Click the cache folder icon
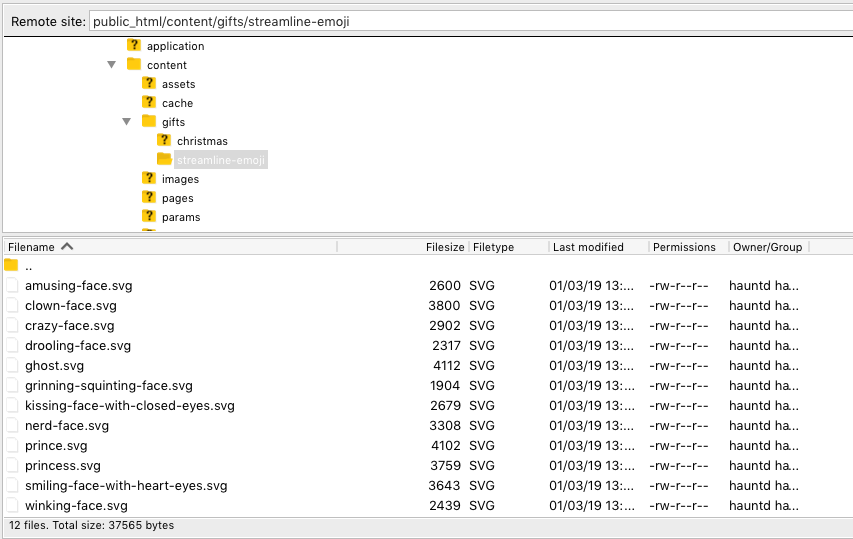Viewport: 853px width, 539px height. coord(149,103)
